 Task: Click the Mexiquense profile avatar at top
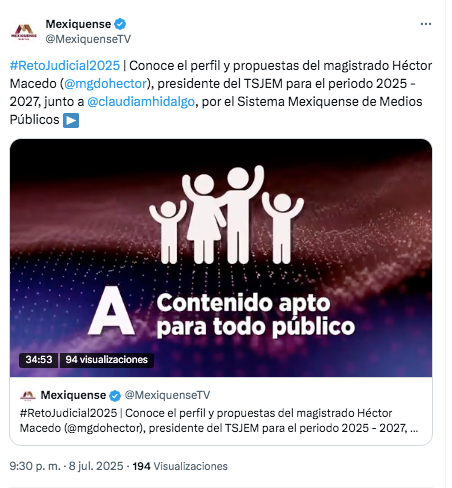pos(24,32)
